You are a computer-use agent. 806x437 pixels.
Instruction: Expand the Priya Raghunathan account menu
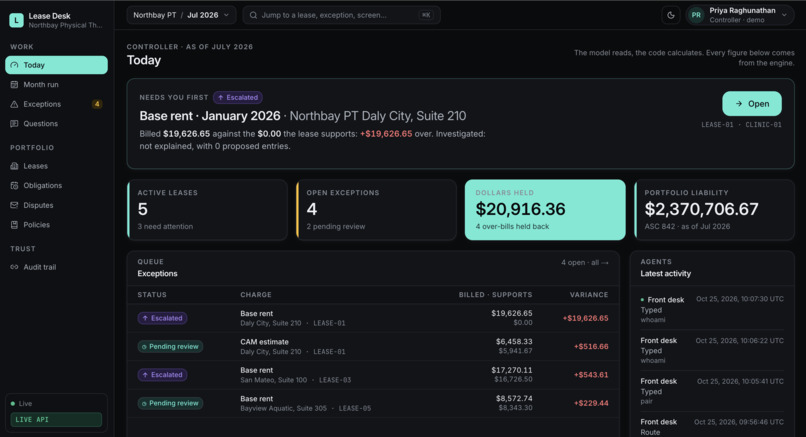click(x=740, y=15)
